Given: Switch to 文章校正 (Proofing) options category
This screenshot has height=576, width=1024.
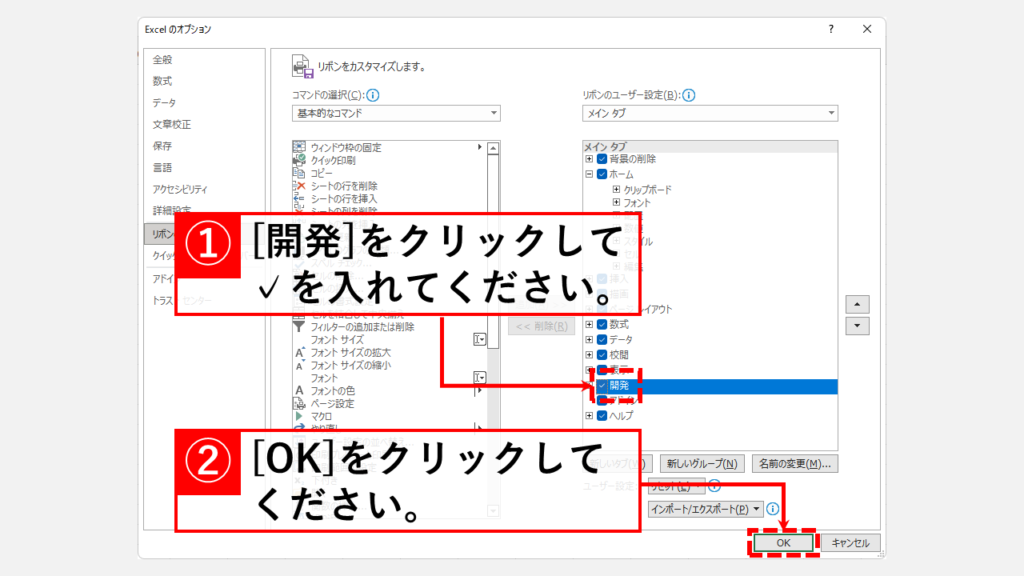Looking at the screenshot, I should pos(171,124).
